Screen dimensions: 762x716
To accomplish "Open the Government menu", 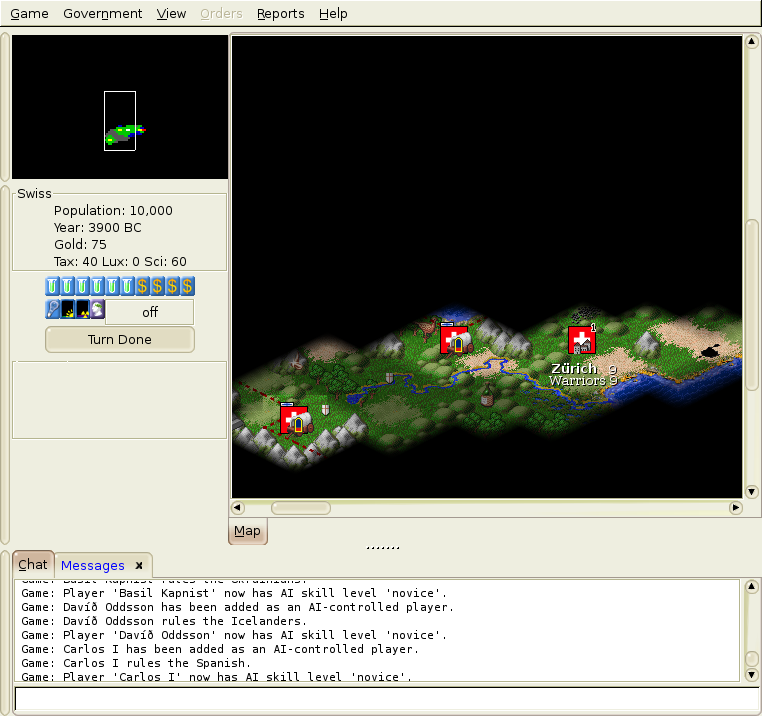I will point(103,14).
